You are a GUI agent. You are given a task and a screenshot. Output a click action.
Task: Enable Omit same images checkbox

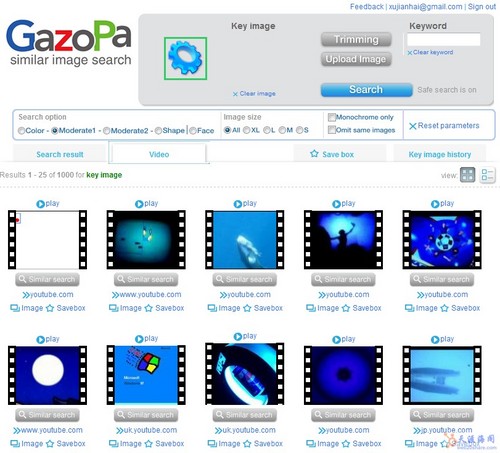[x=332, y=130]
